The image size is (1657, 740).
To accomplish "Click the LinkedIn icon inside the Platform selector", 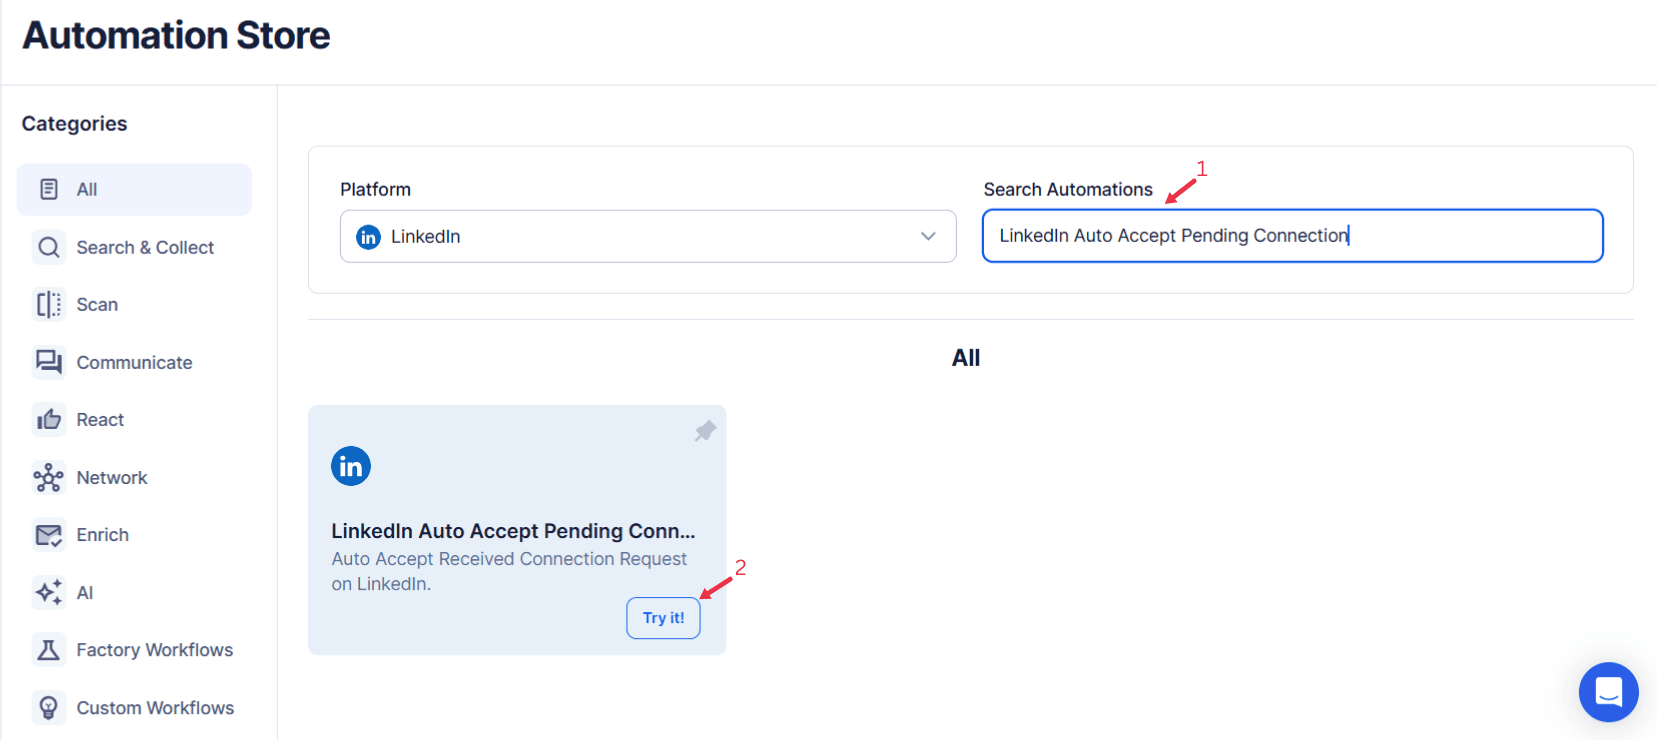I will point(368,236).
